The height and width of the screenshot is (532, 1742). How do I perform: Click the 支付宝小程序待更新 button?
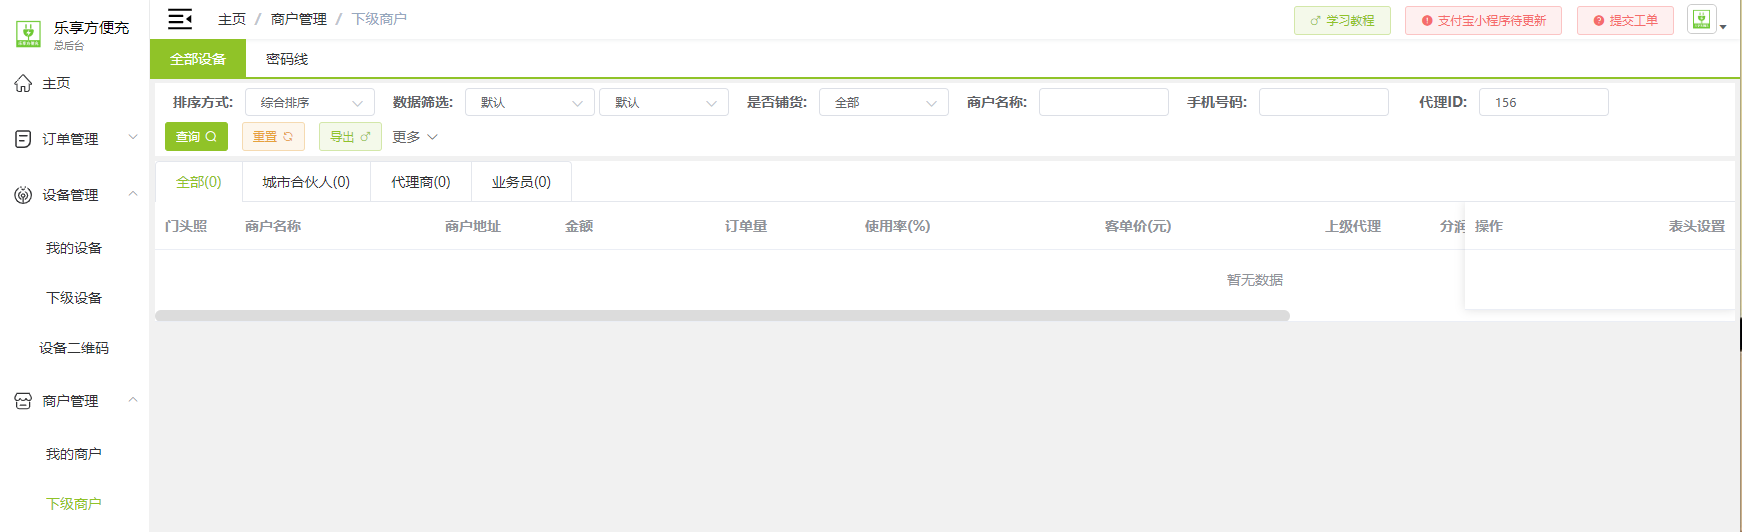[x=1483, y=20]
